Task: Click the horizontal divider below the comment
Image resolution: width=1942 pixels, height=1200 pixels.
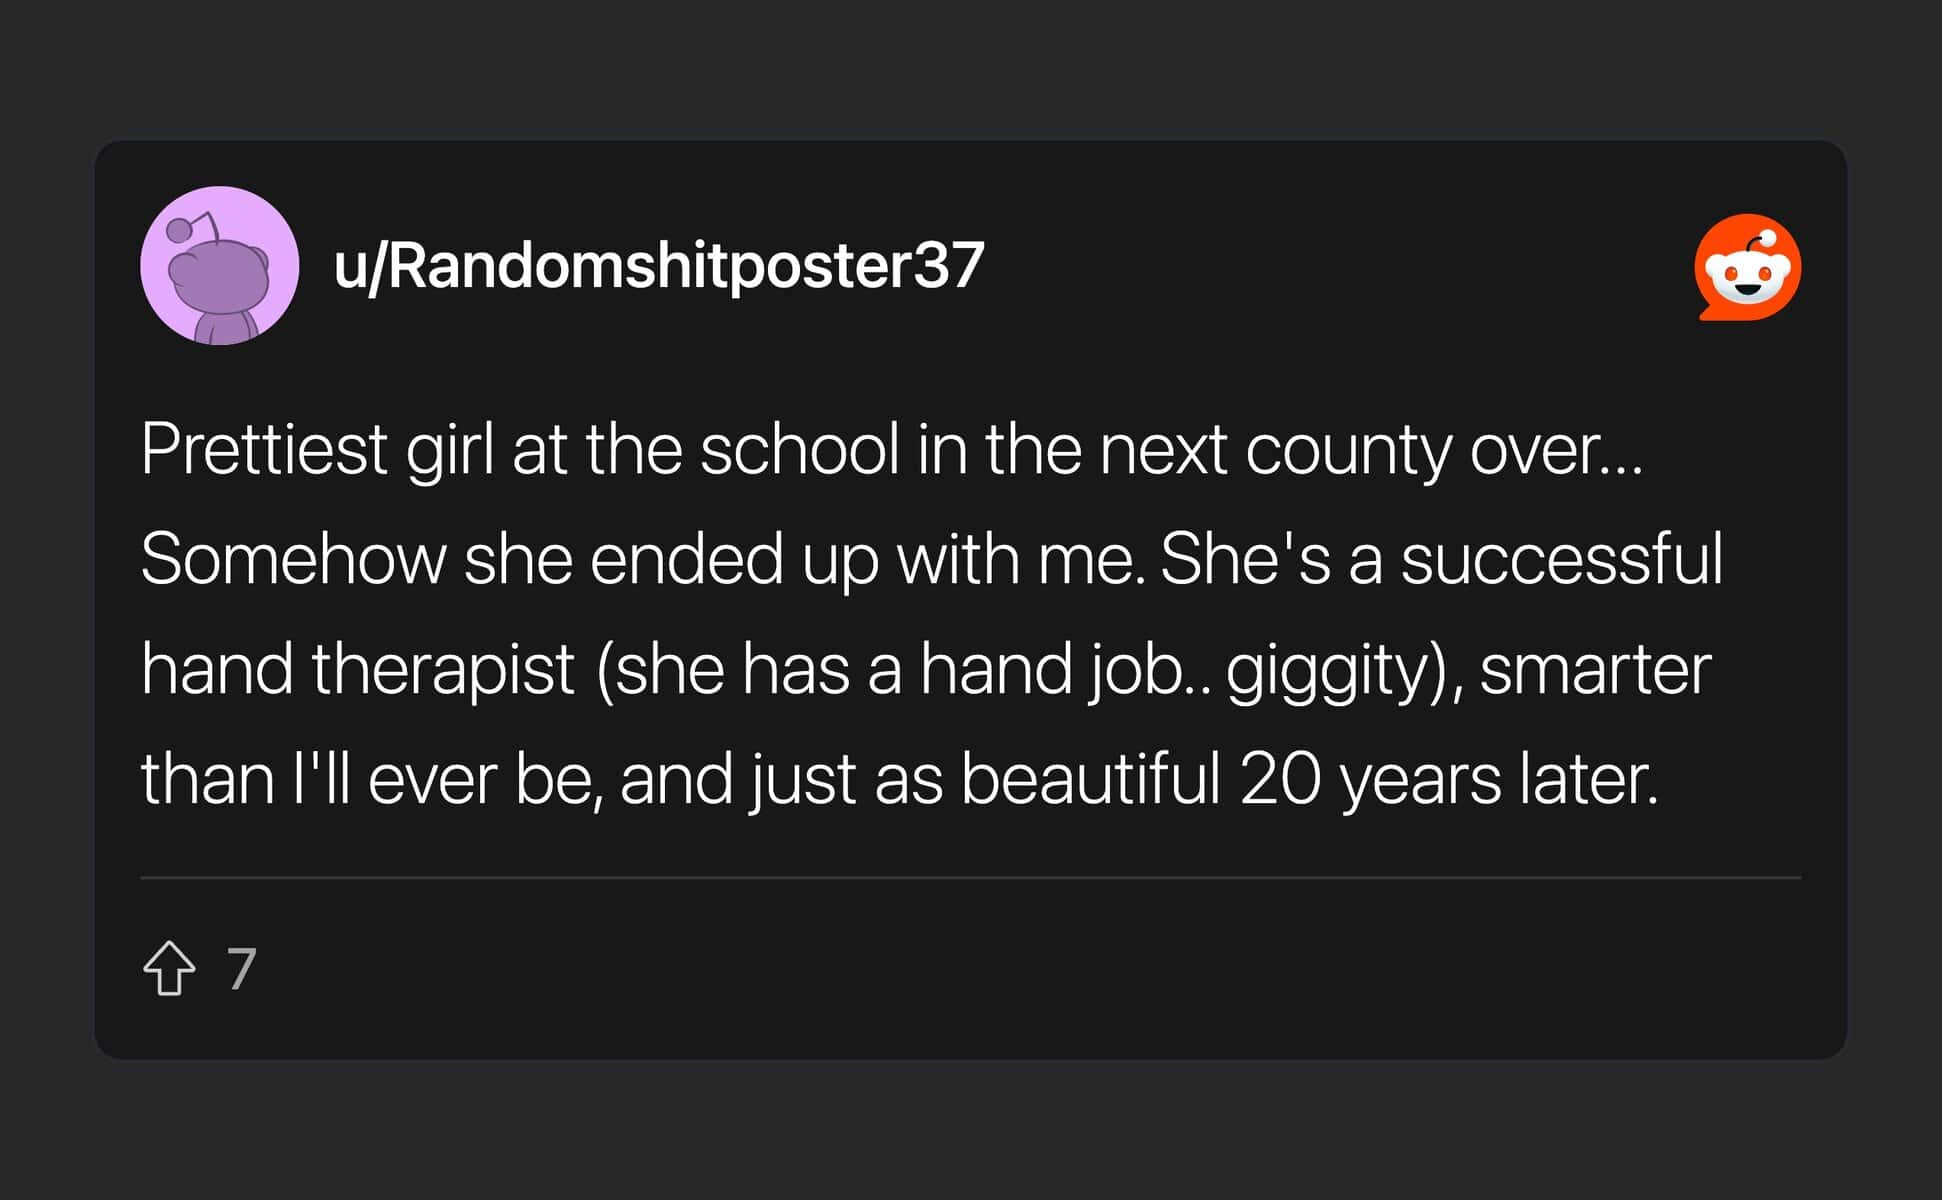Action: click(x=970, y=878)
